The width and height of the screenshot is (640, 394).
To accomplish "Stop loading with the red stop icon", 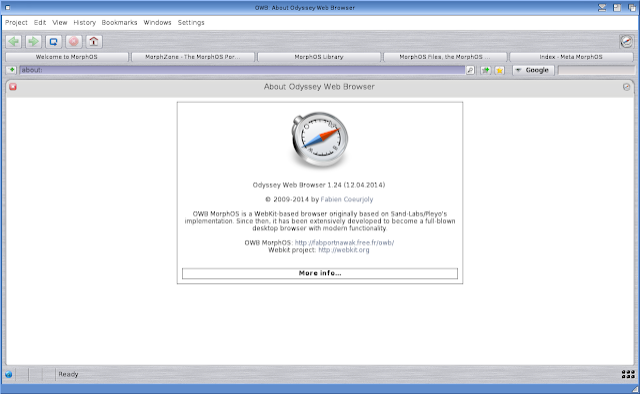I will coord(73,42).
